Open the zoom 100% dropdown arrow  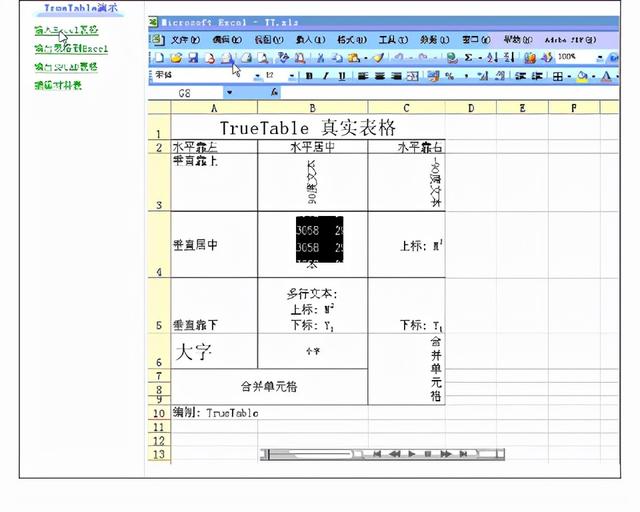(599, 58)
